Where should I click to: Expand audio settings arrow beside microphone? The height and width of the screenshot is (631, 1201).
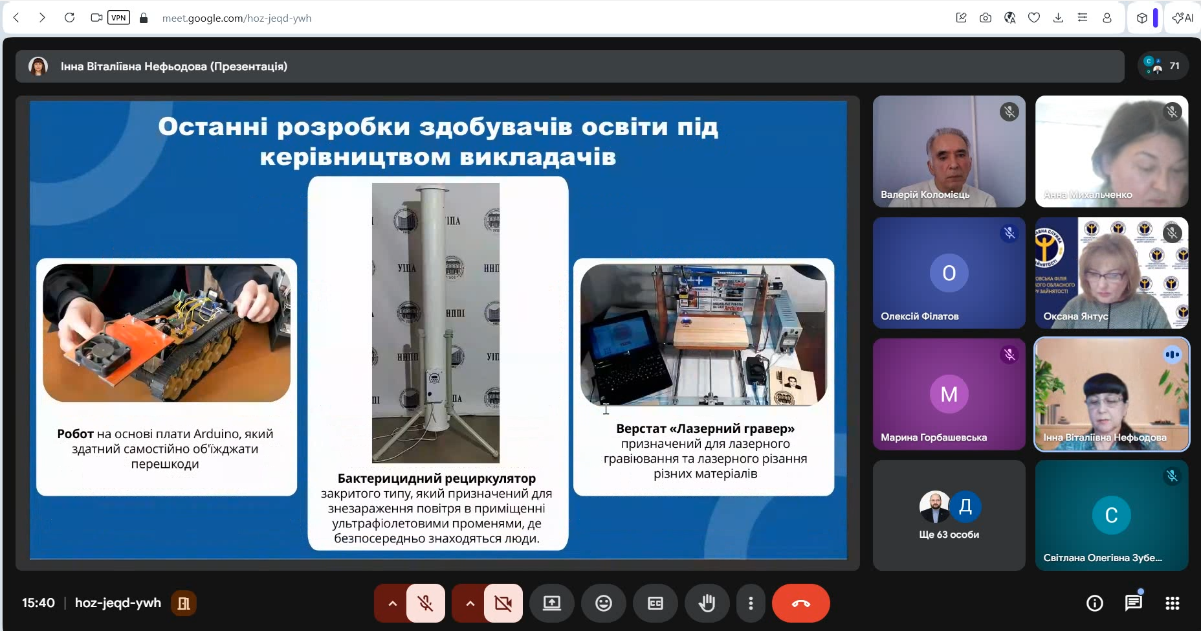click(x=391, y=603)
